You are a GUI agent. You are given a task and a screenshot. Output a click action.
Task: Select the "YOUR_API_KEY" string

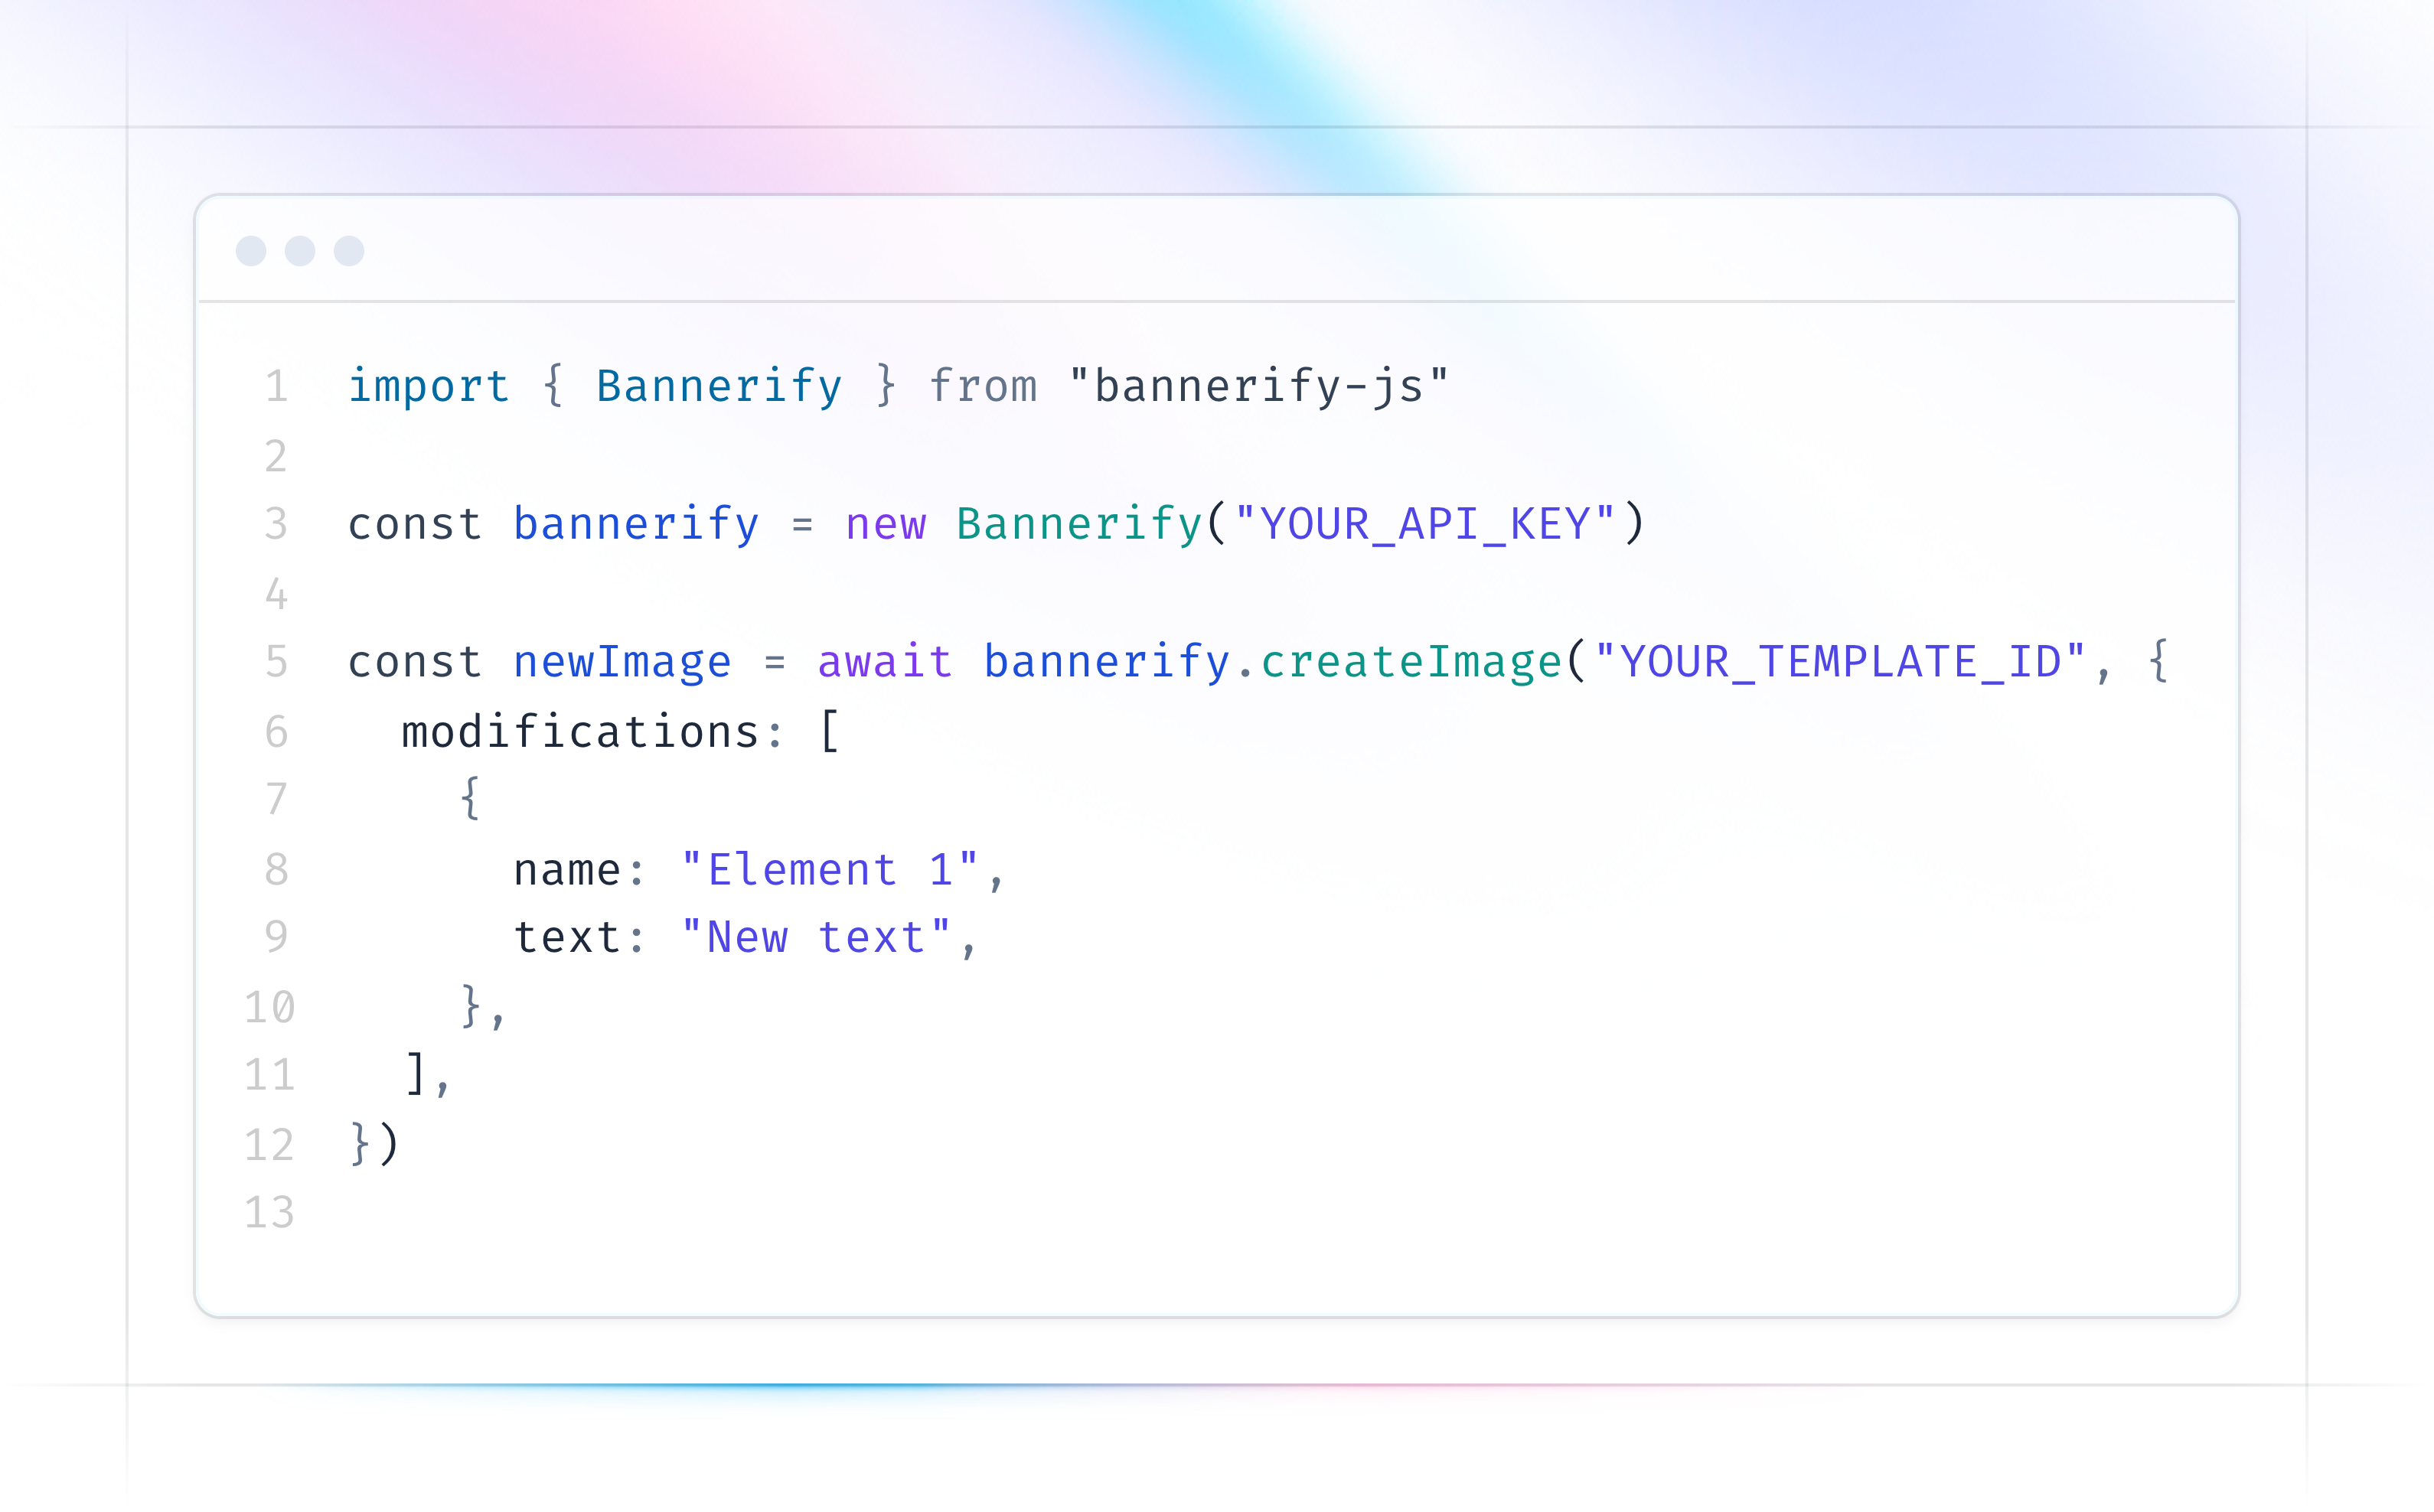[x=1425, y=524]
